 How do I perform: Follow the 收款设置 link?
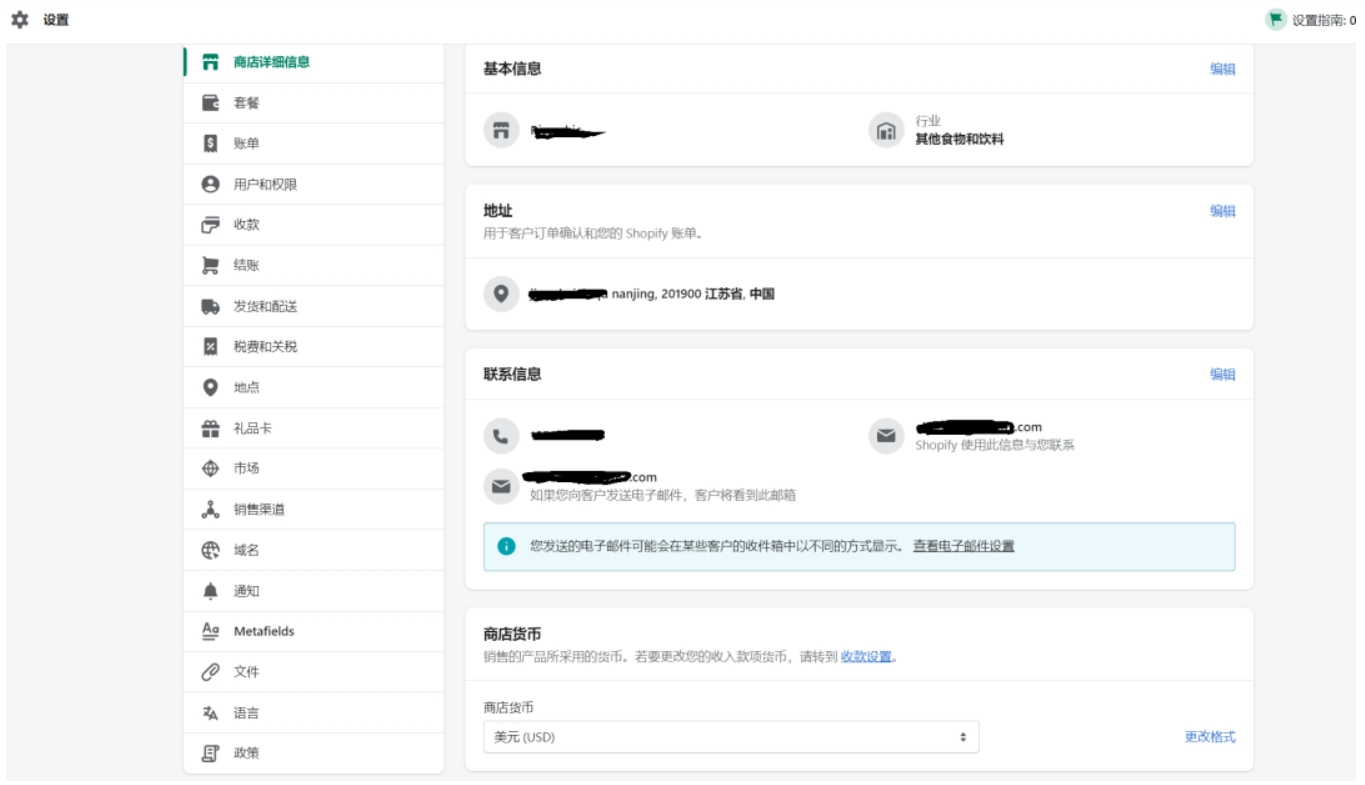pos(866,657)
